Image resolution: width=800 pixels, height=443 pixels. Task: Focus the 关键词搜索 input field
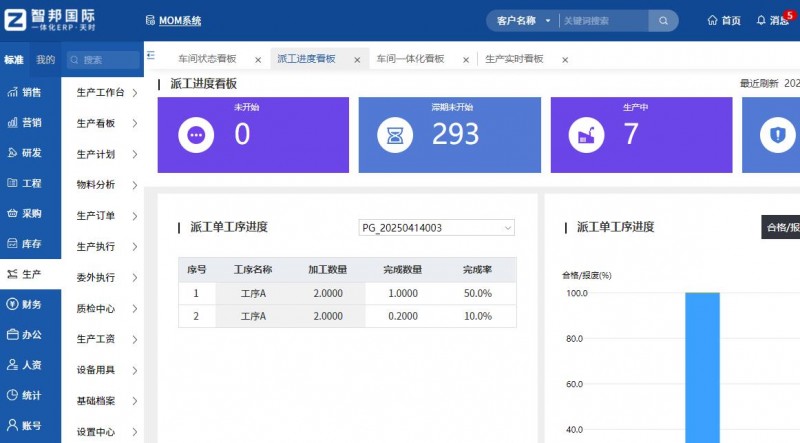(x=604, y=21)
